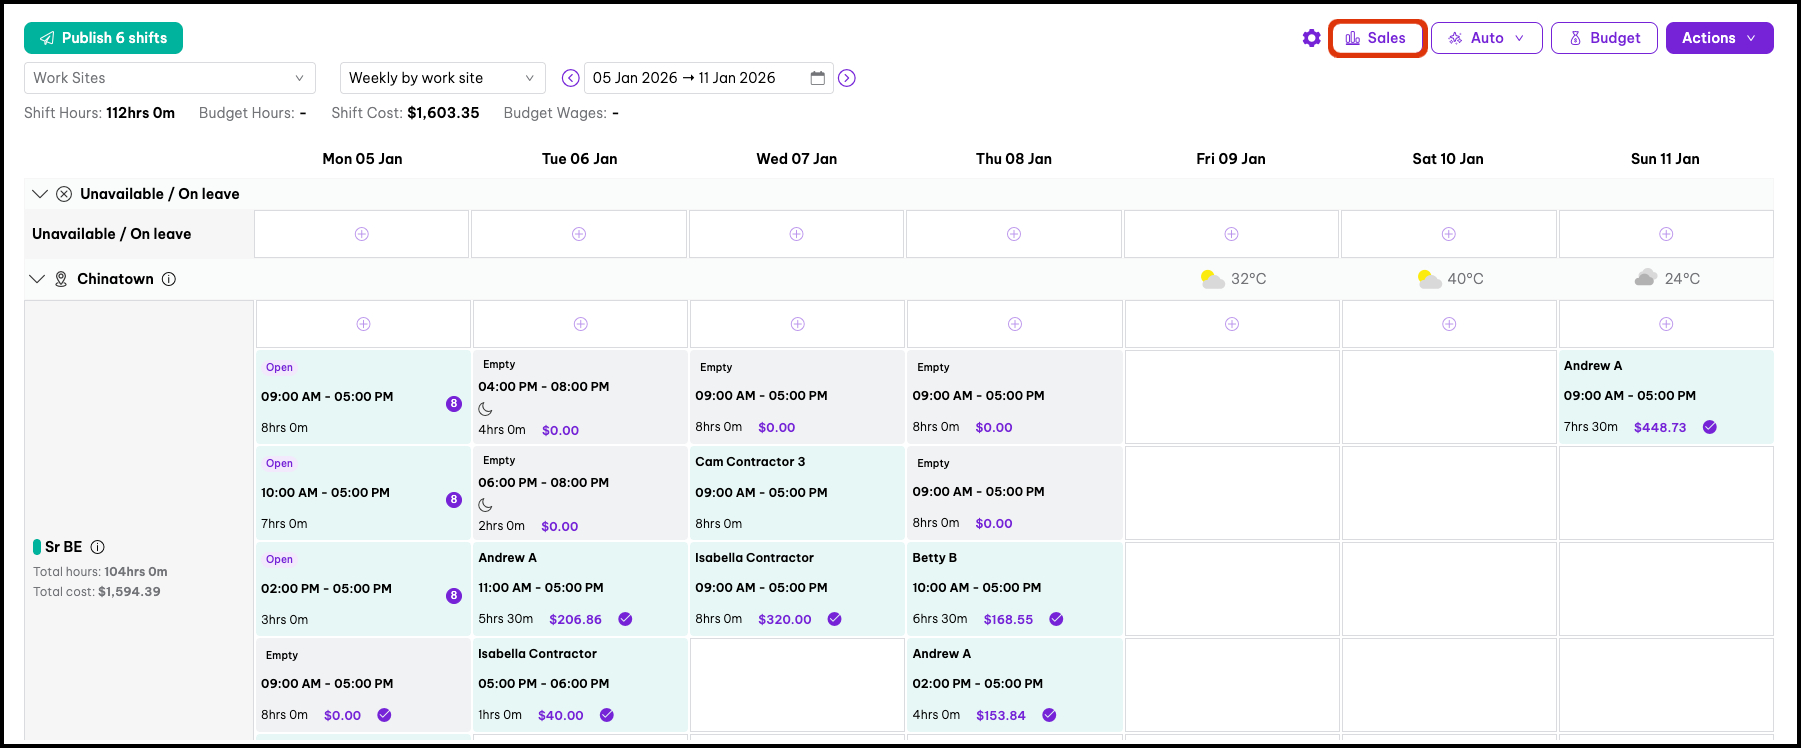Toggle the checkmark on Betty B's $168.55 shift
This screenshot has width=1801, height=748.
pos(1056,619)
